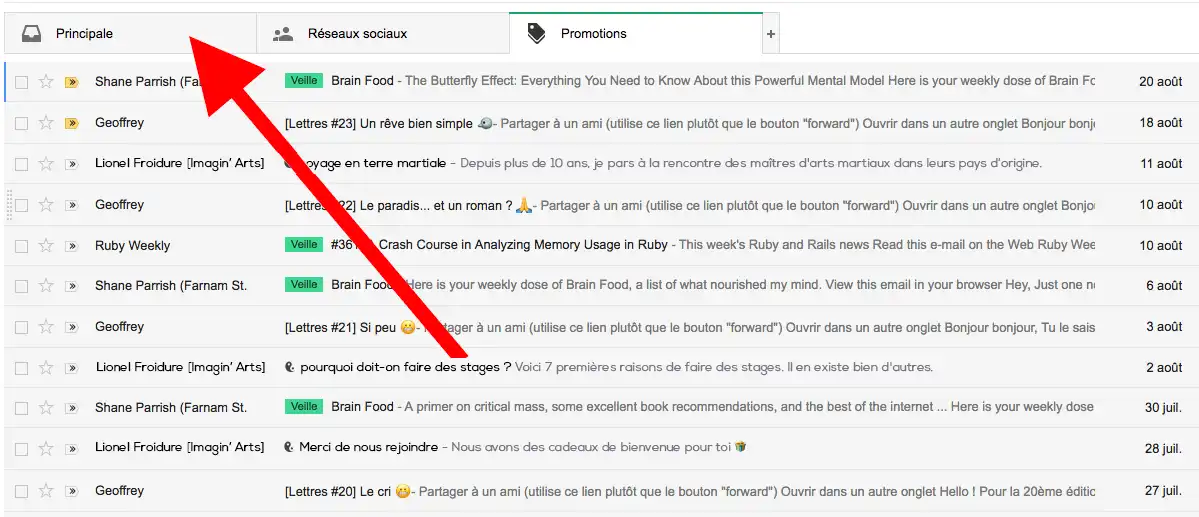The image size is (1199, 517).
Task: Mark the 30 juil. Shane Parrish email important
Action: 72,408
